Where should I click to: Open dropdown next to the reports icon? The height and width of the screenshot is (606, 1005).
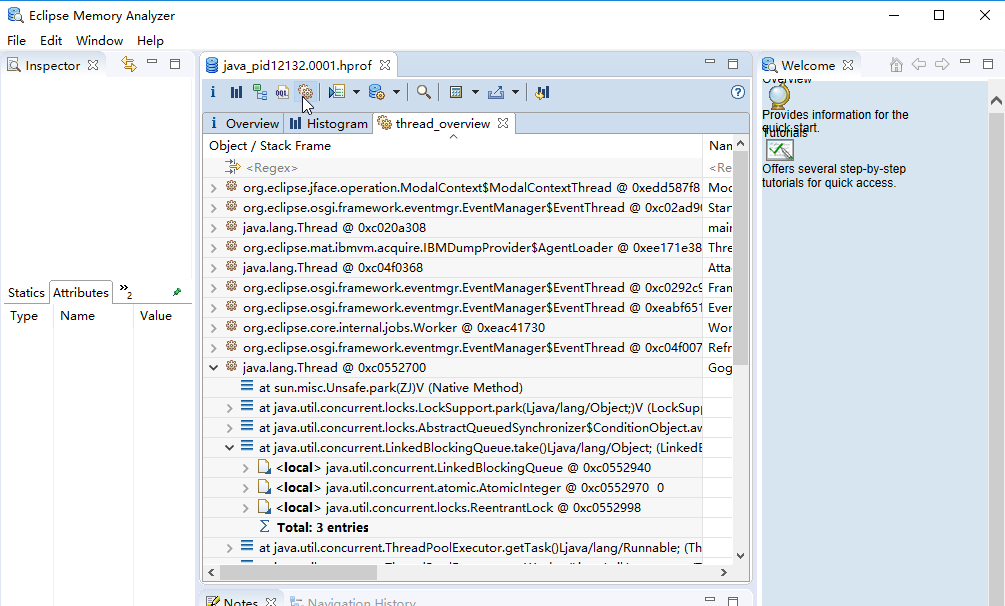356,92
